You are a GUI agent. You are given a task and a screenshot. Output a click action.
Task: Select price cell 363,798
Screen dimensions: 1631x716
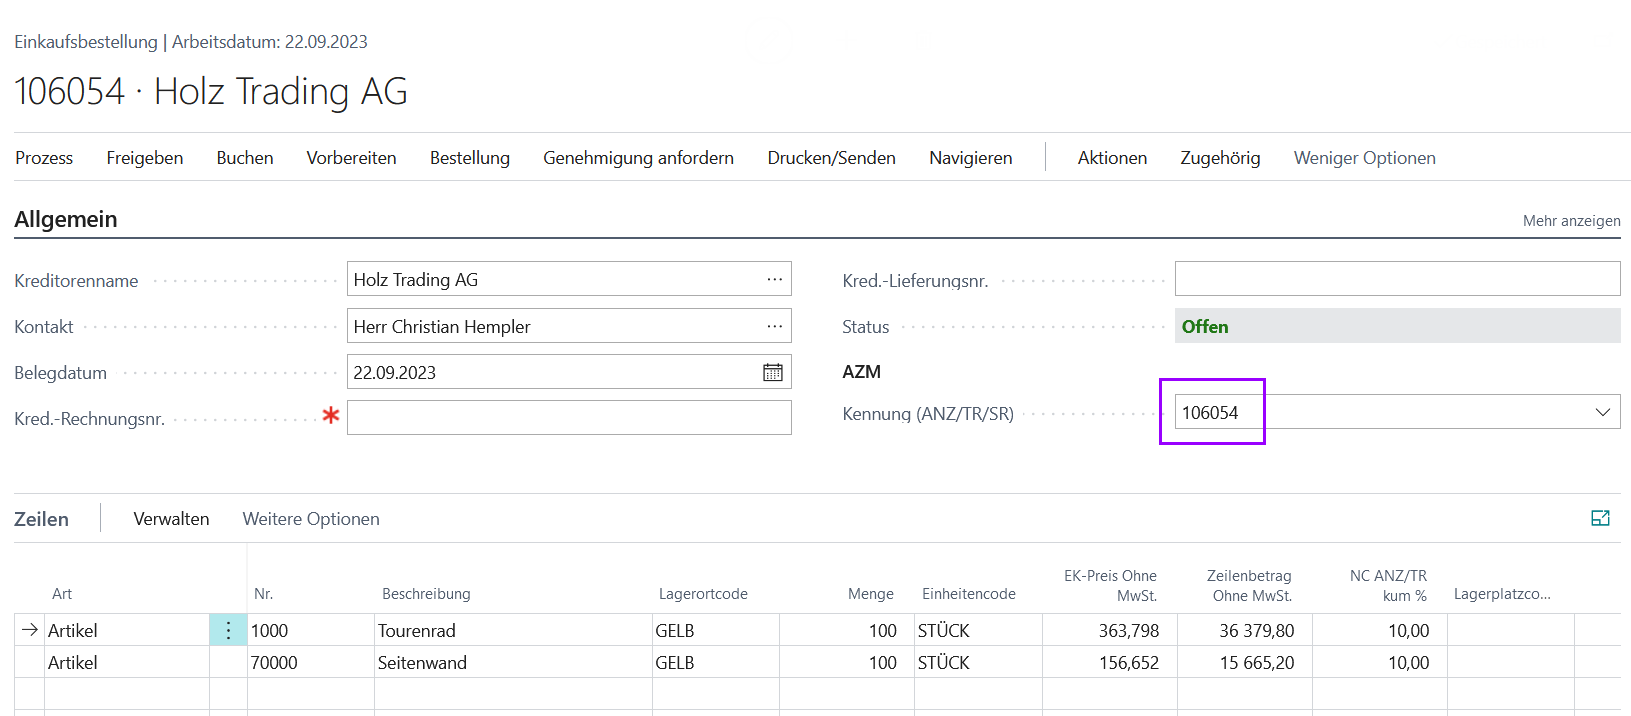click(x=1110, y=630)
